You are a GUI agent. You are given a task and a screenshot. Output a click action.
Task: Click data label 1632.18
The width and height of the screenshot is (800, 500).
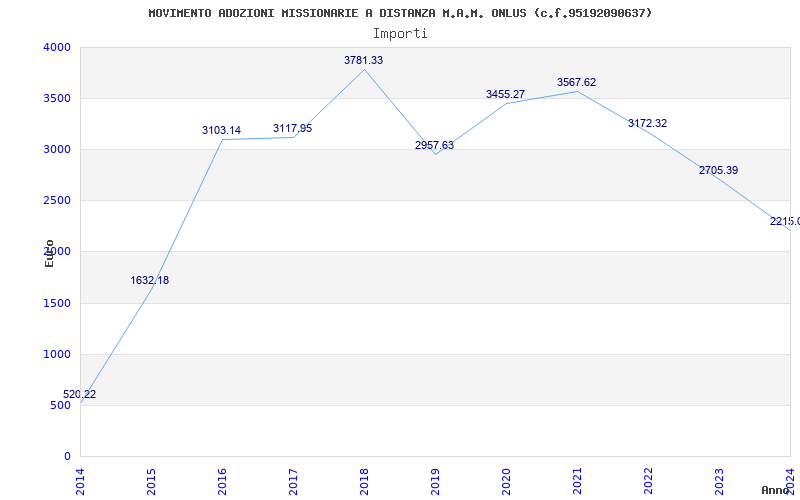(x=149, y=280)
